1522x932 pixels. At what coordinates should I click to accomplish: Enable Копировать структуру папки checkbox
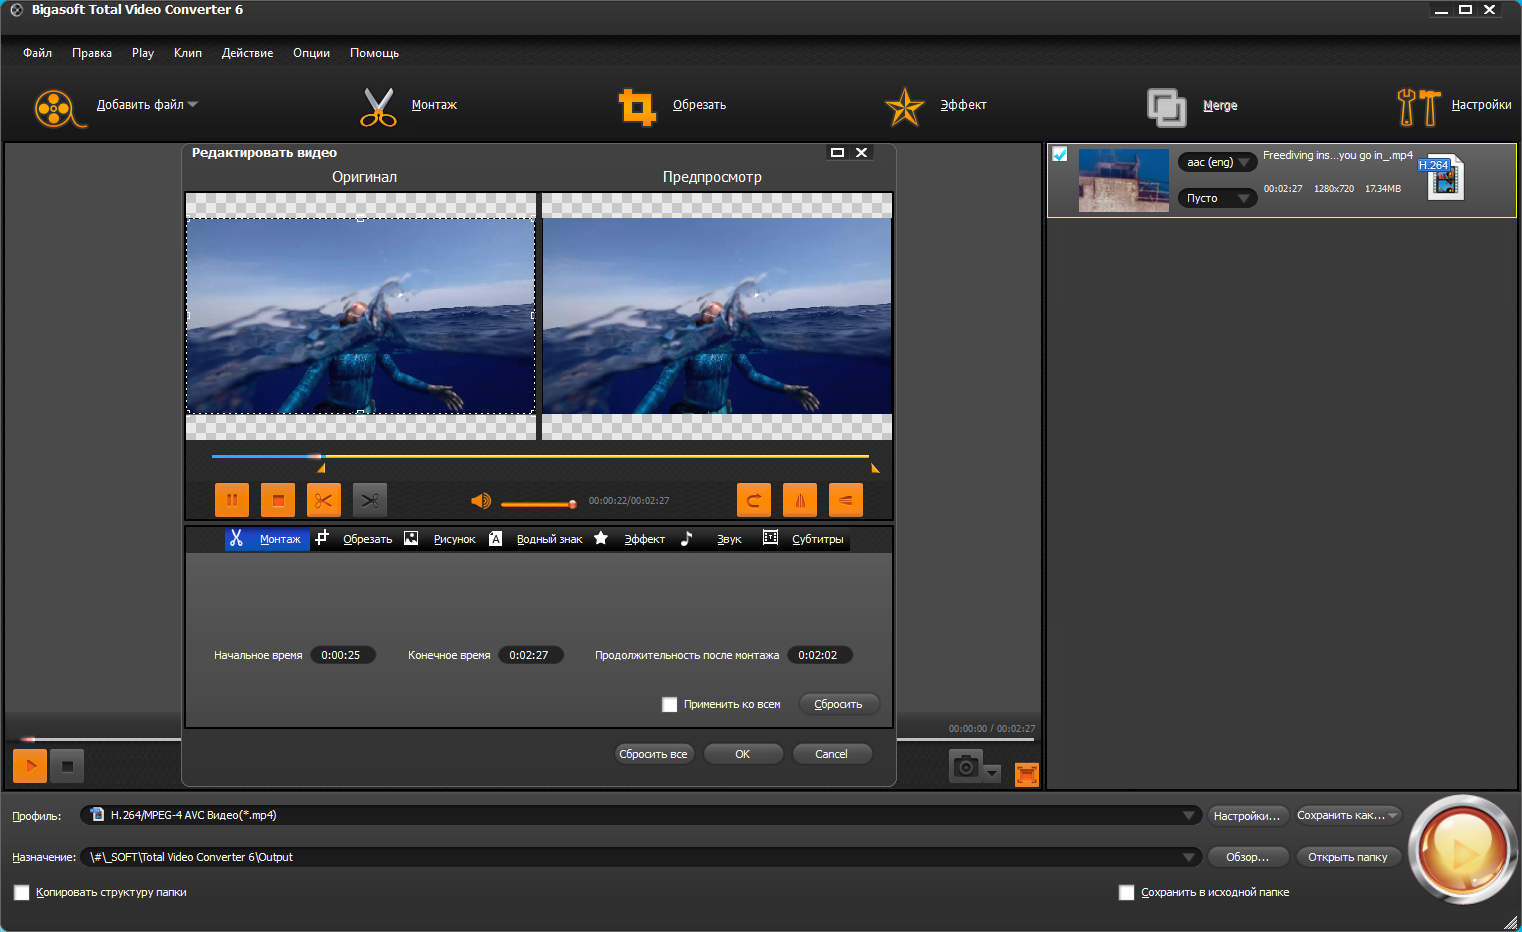pos(22,893)
